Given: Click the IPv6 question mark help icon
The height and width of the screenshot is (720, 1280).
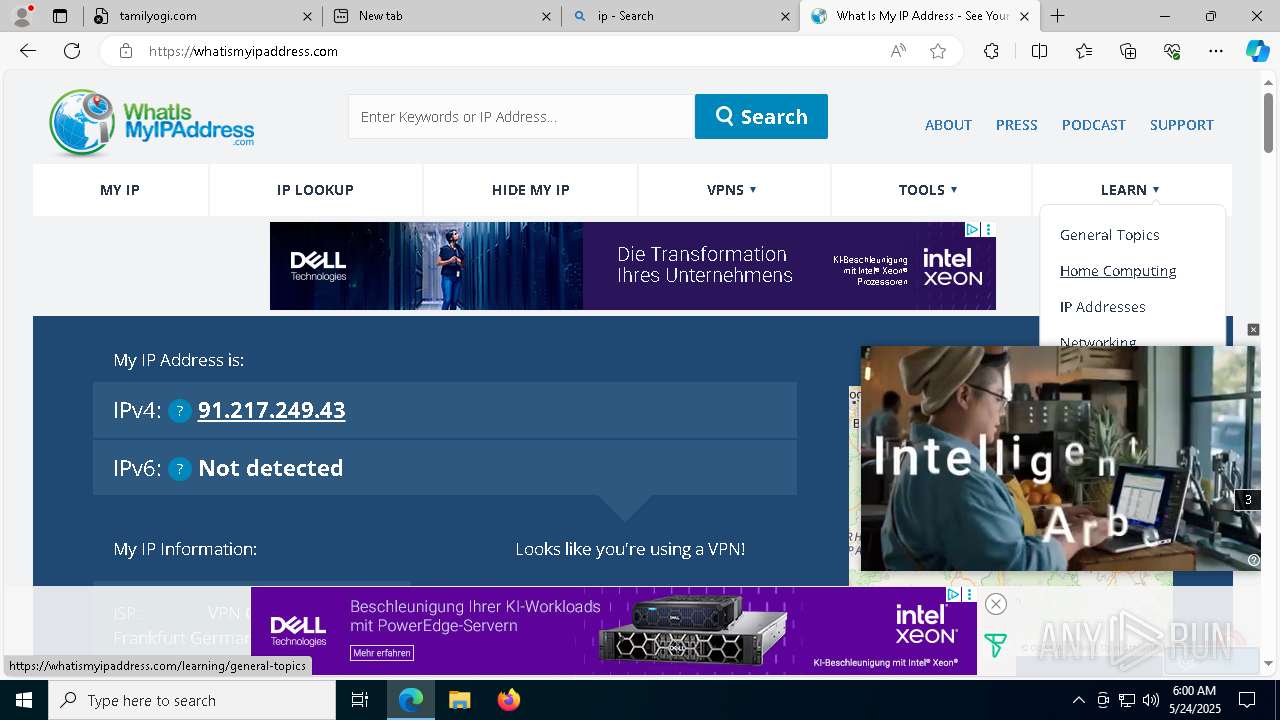Looking at the screenshot, I should pyautogui.click(x=180, y=469).
